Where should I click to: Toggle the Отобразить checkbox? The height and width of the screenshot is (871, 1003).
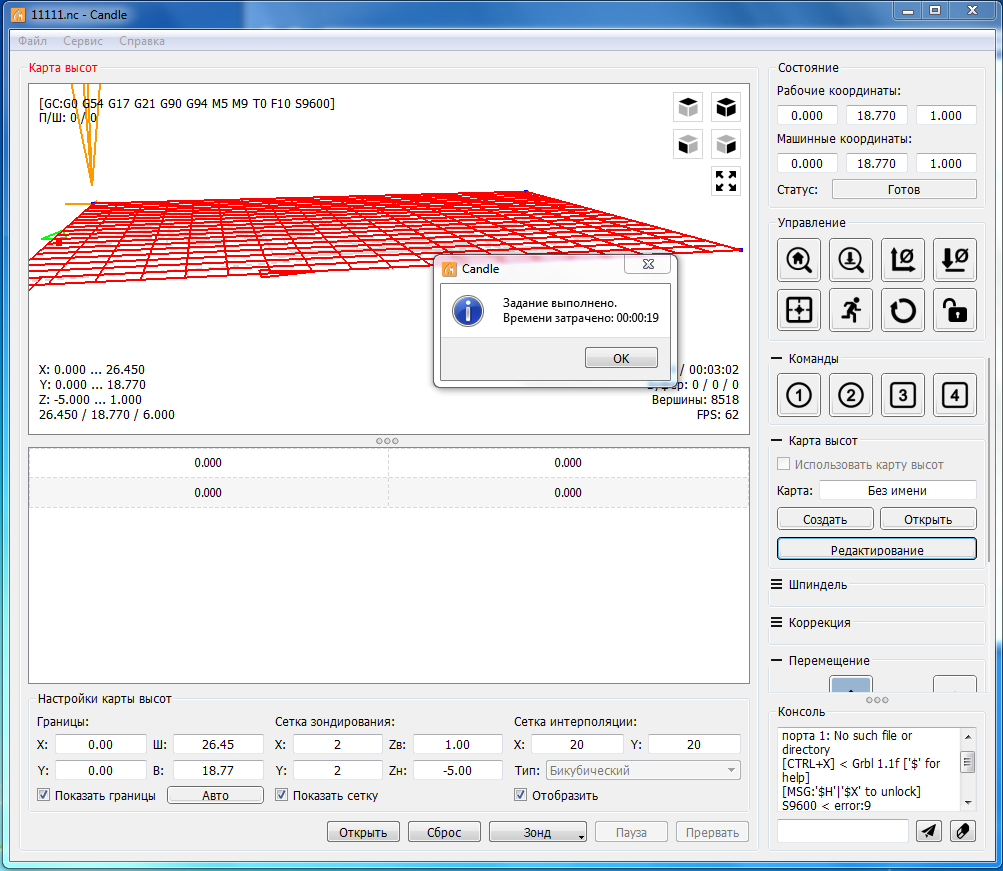click(x=521, y=795)
